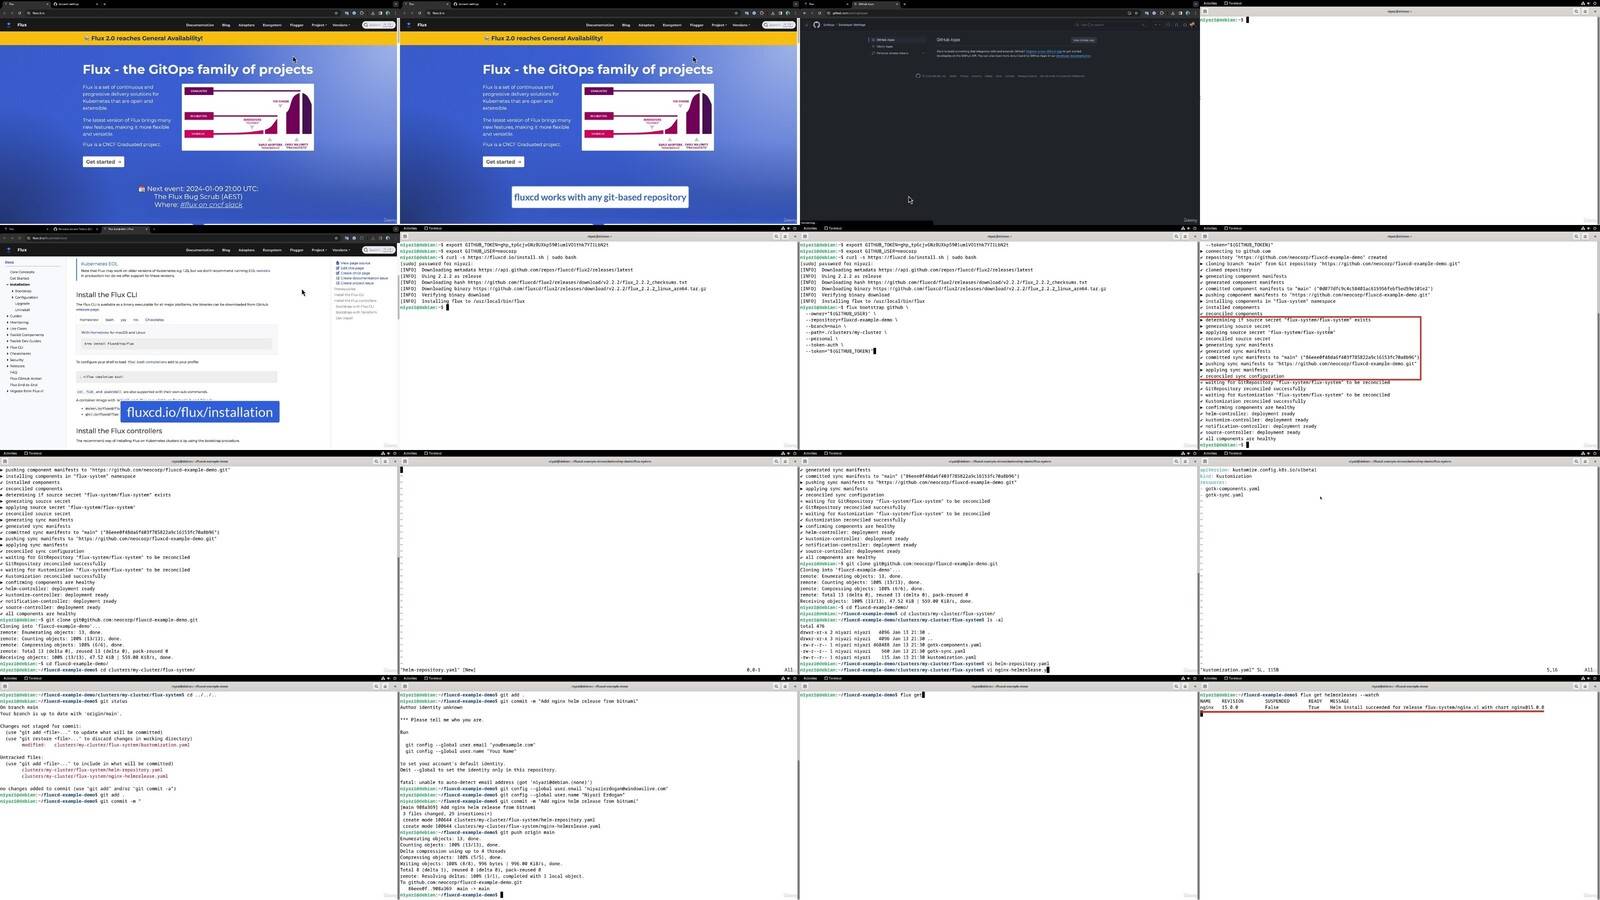Viewport: 1600px width, 900px height.
Task: Click Create documentation issue link in Flux docs
Action: [x=362, y=278]
